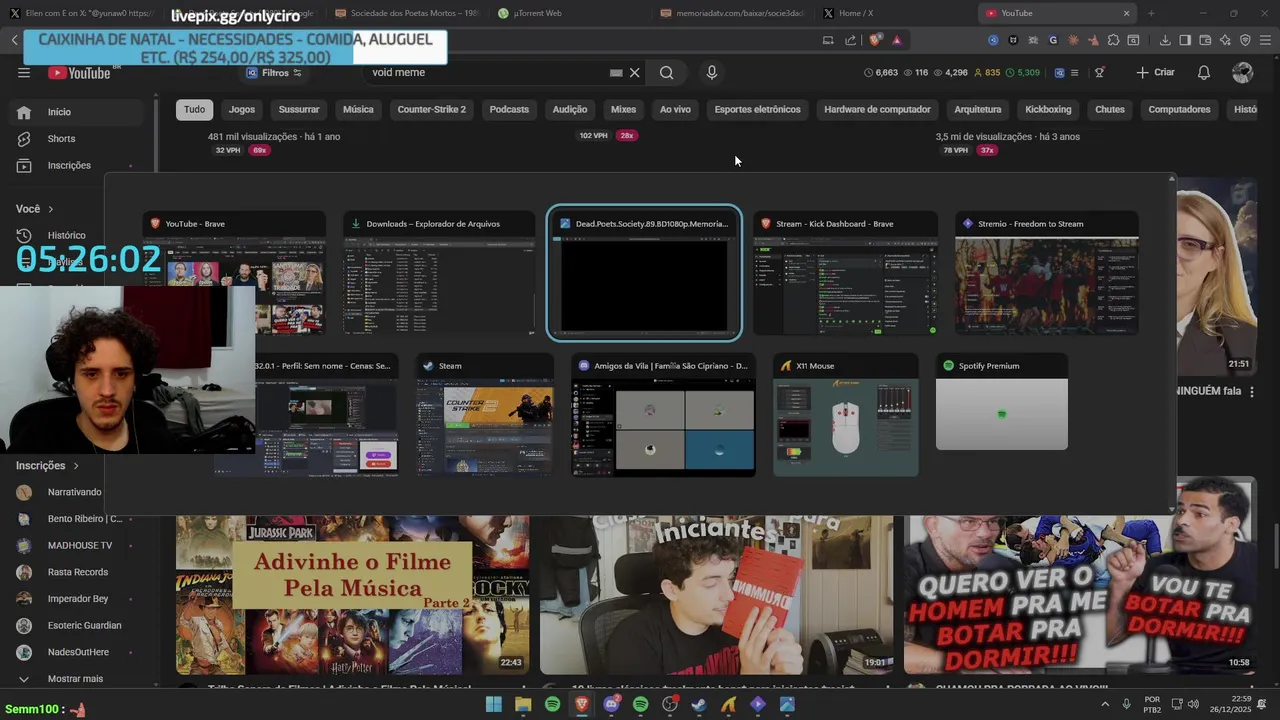Viewport: 1280px width, 720px height.
Task: Open Brave Wallet icon
Action: 1205,40
